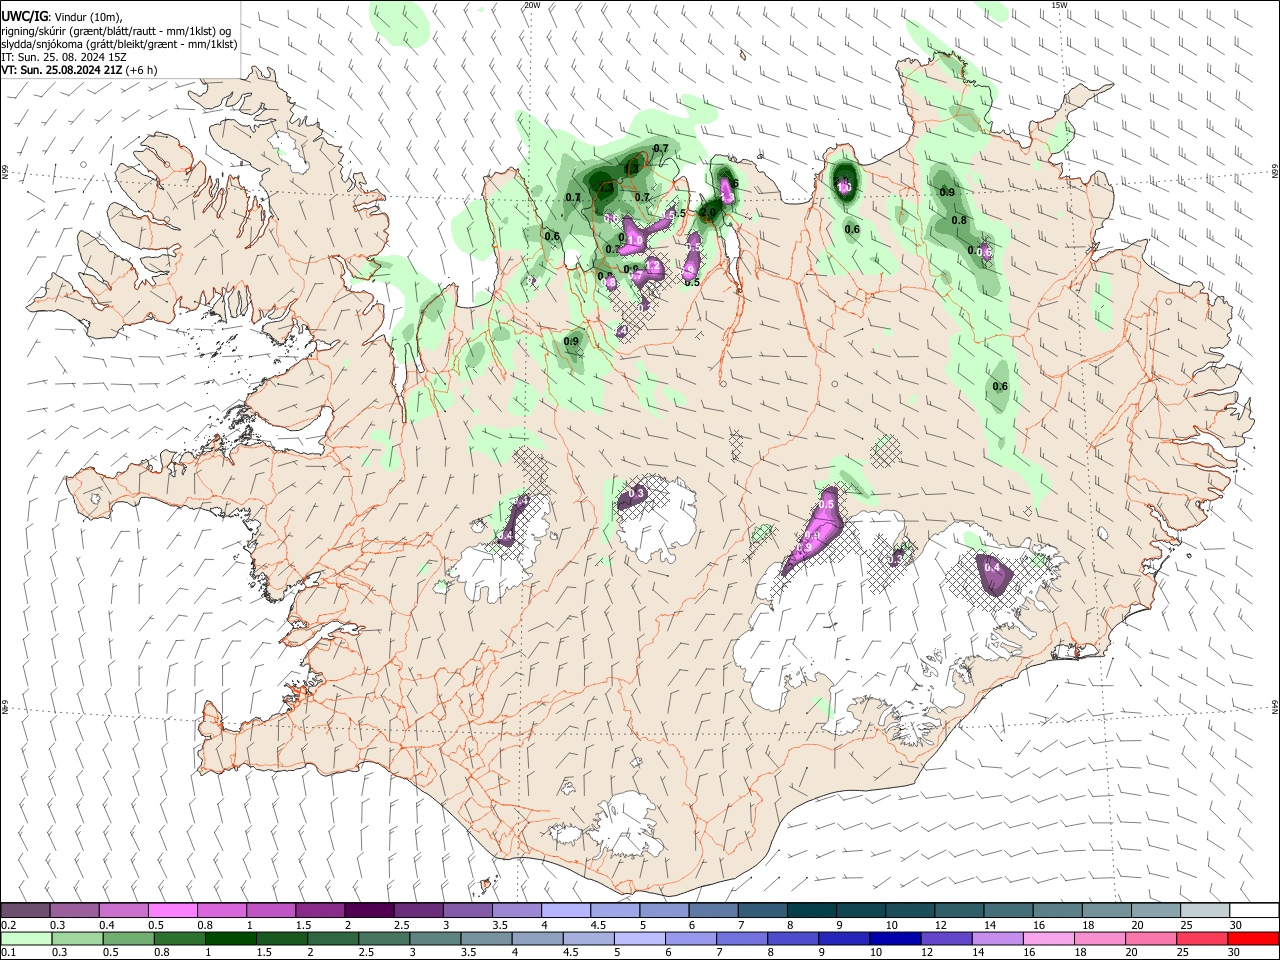
Task: Click the bold "VT: Sun. 25.08.2024 21Z" text
Action: [60, 70]
